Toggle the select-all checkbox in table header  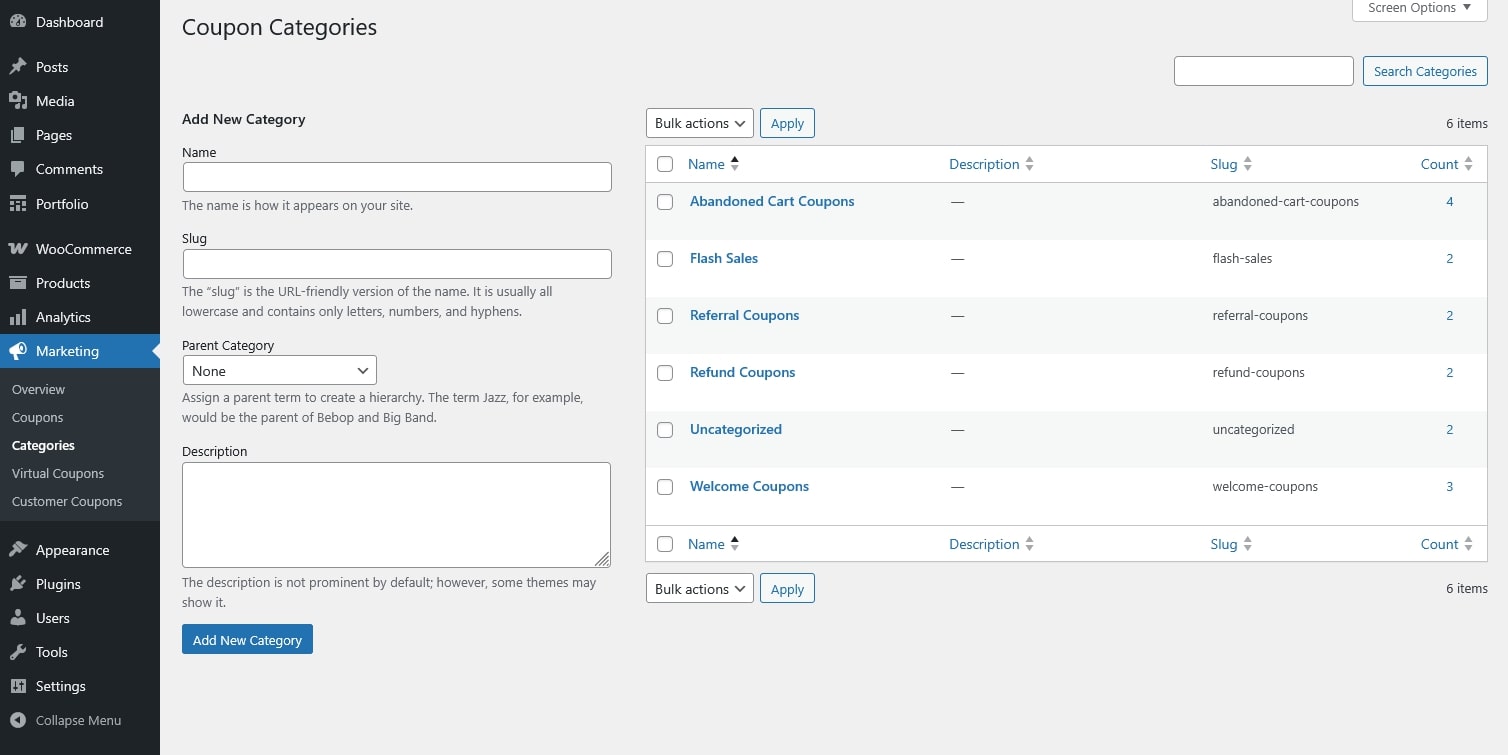tap(665, 165)
